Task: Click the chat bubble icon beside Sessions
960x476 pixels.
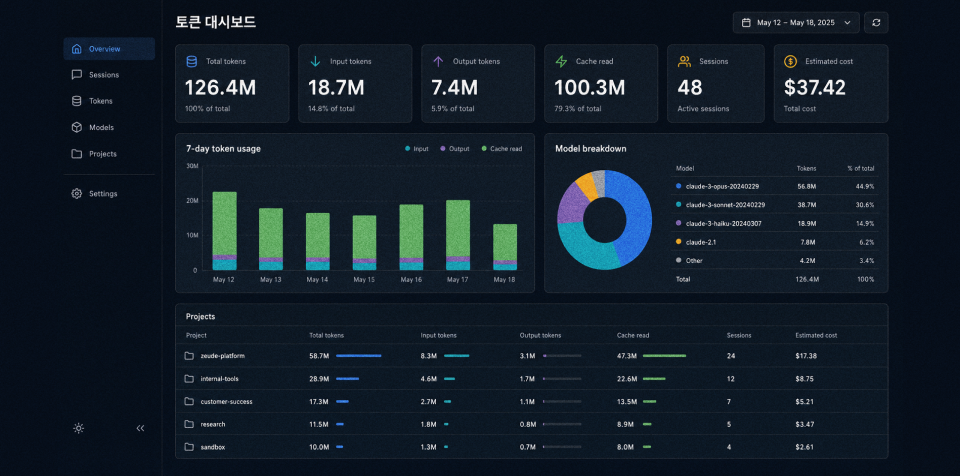Action: pyautogui.click(x=77, y=75)
